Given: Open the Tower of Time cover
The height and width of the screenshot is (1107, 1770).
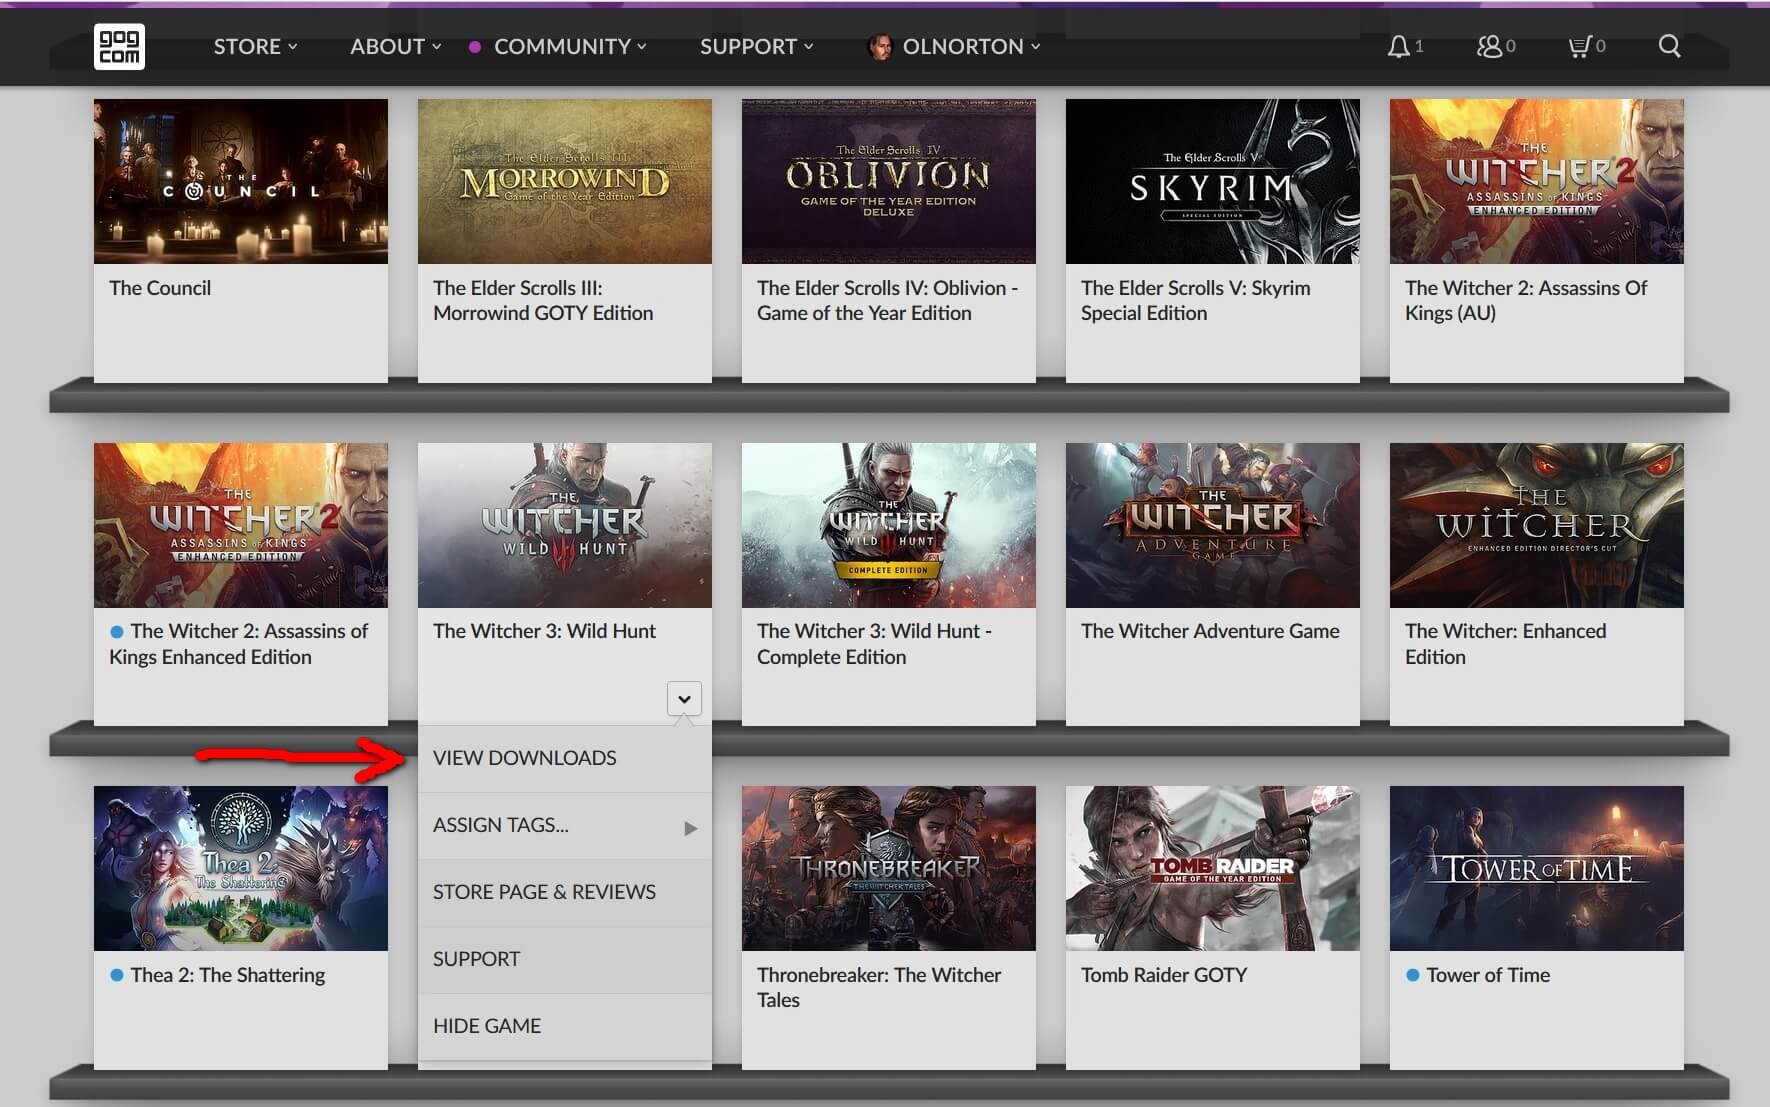Looking at the screenshot, I should point(1537,868).
